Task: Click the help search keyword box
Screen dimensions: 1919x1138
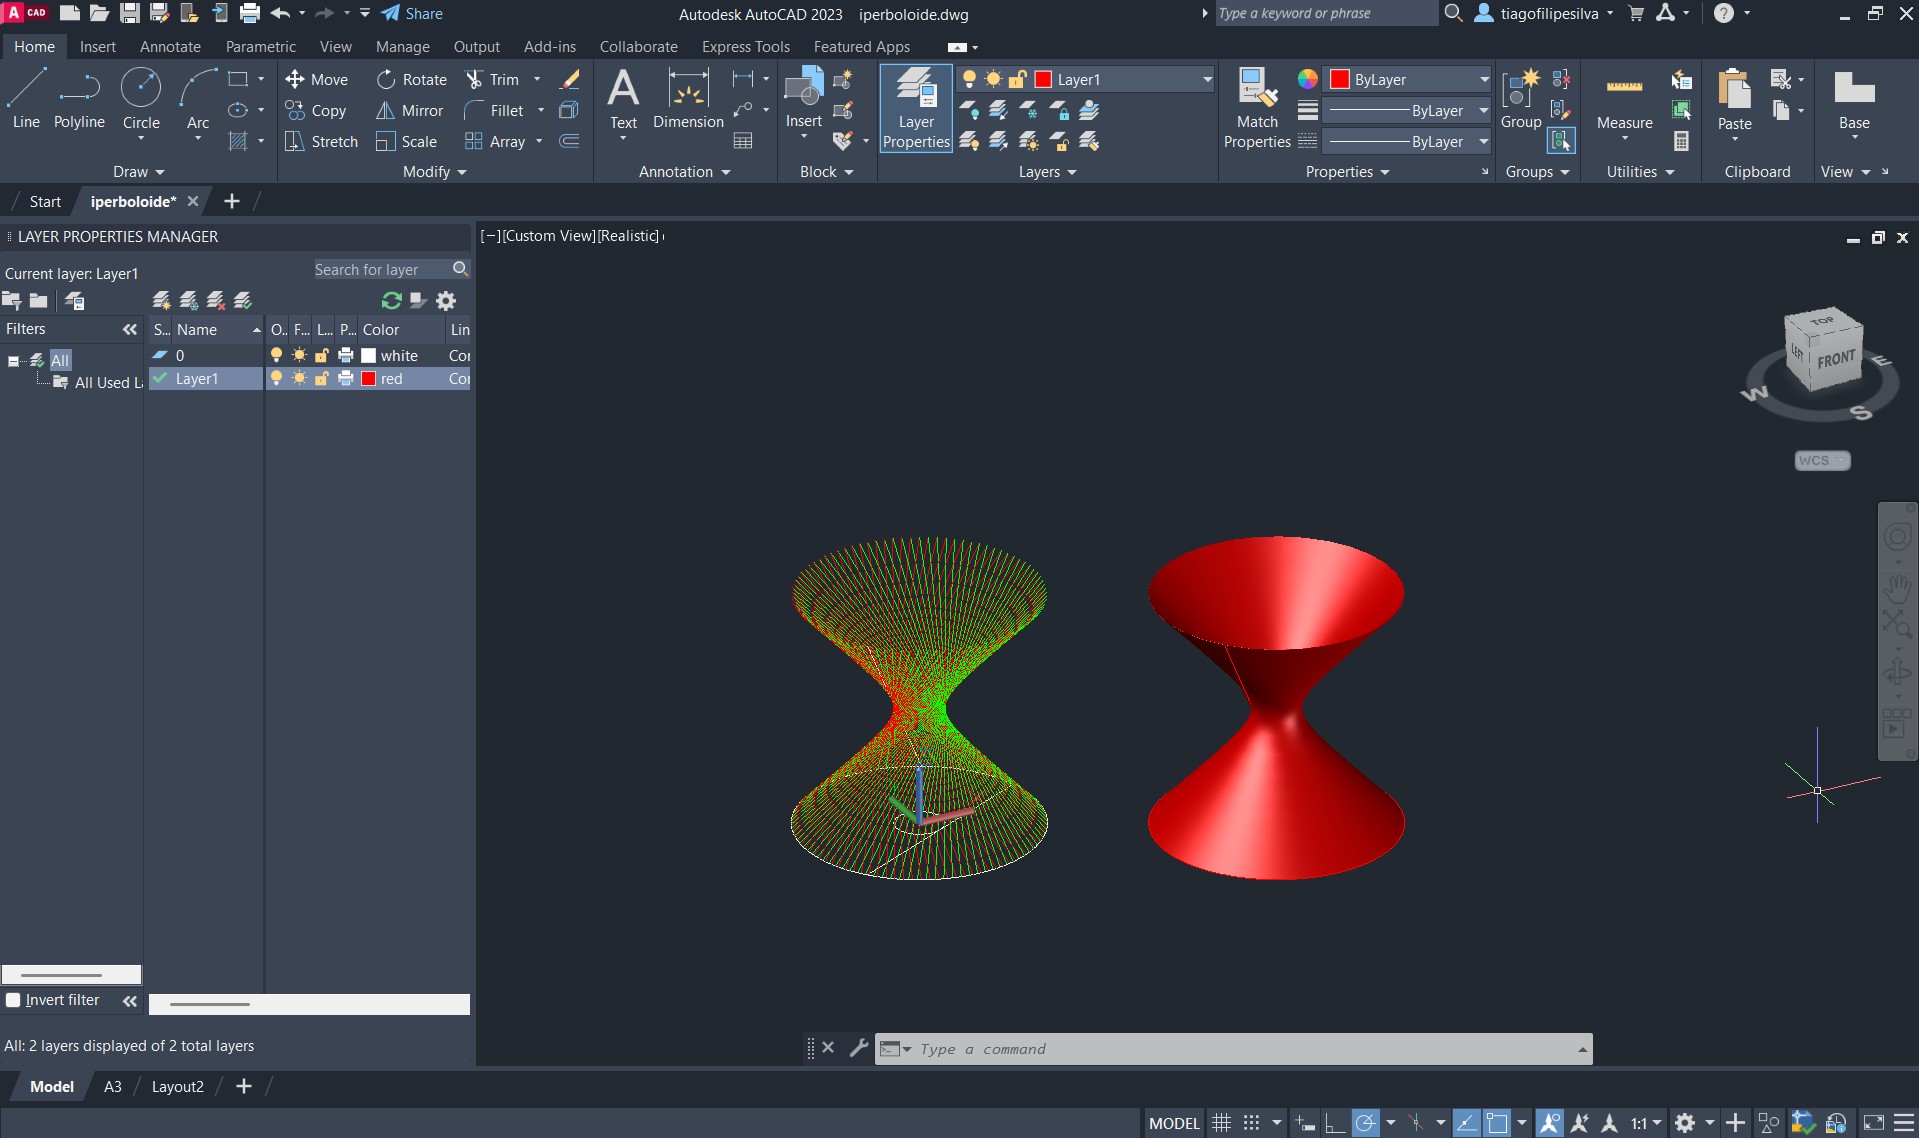Action: (x=1326, y=13)
